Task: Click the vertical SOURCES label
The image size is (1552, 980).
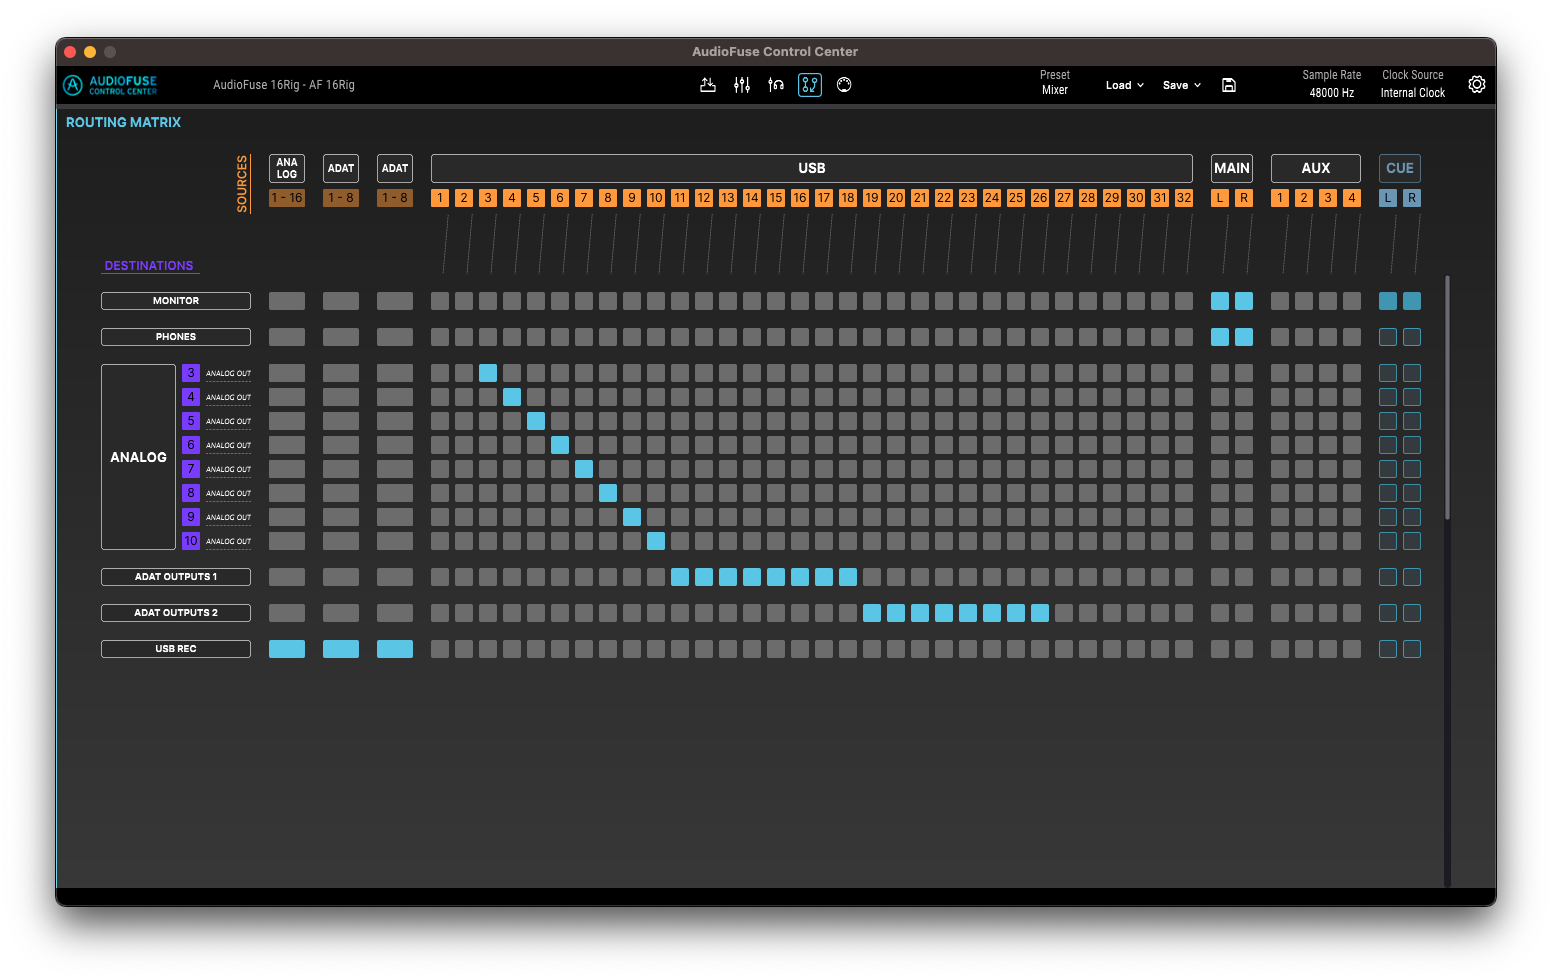Action: click(x=242, y=183)
